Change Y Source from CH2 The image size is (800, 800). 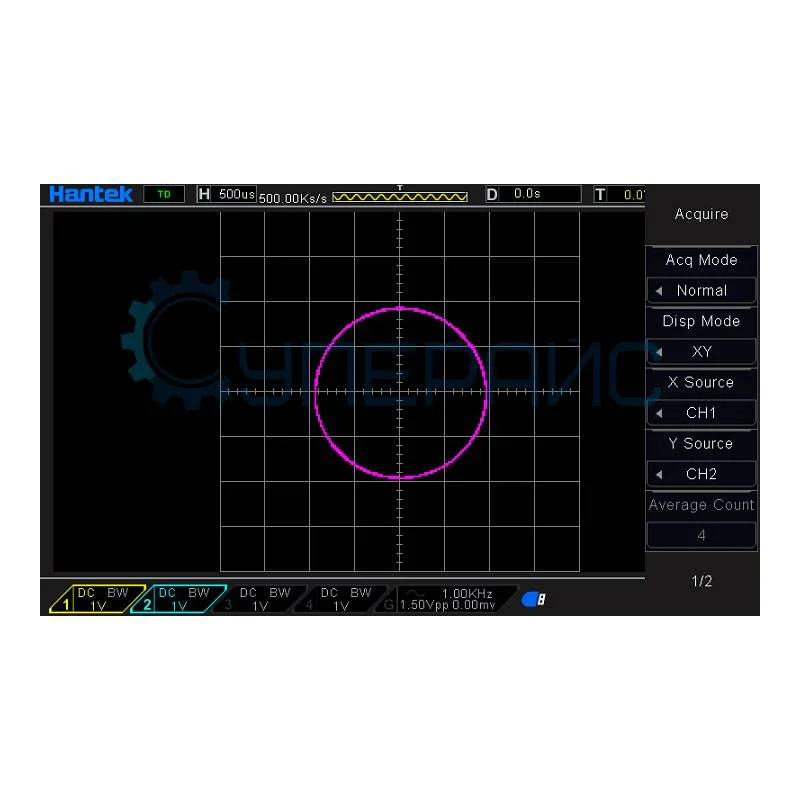click(701, 474)
